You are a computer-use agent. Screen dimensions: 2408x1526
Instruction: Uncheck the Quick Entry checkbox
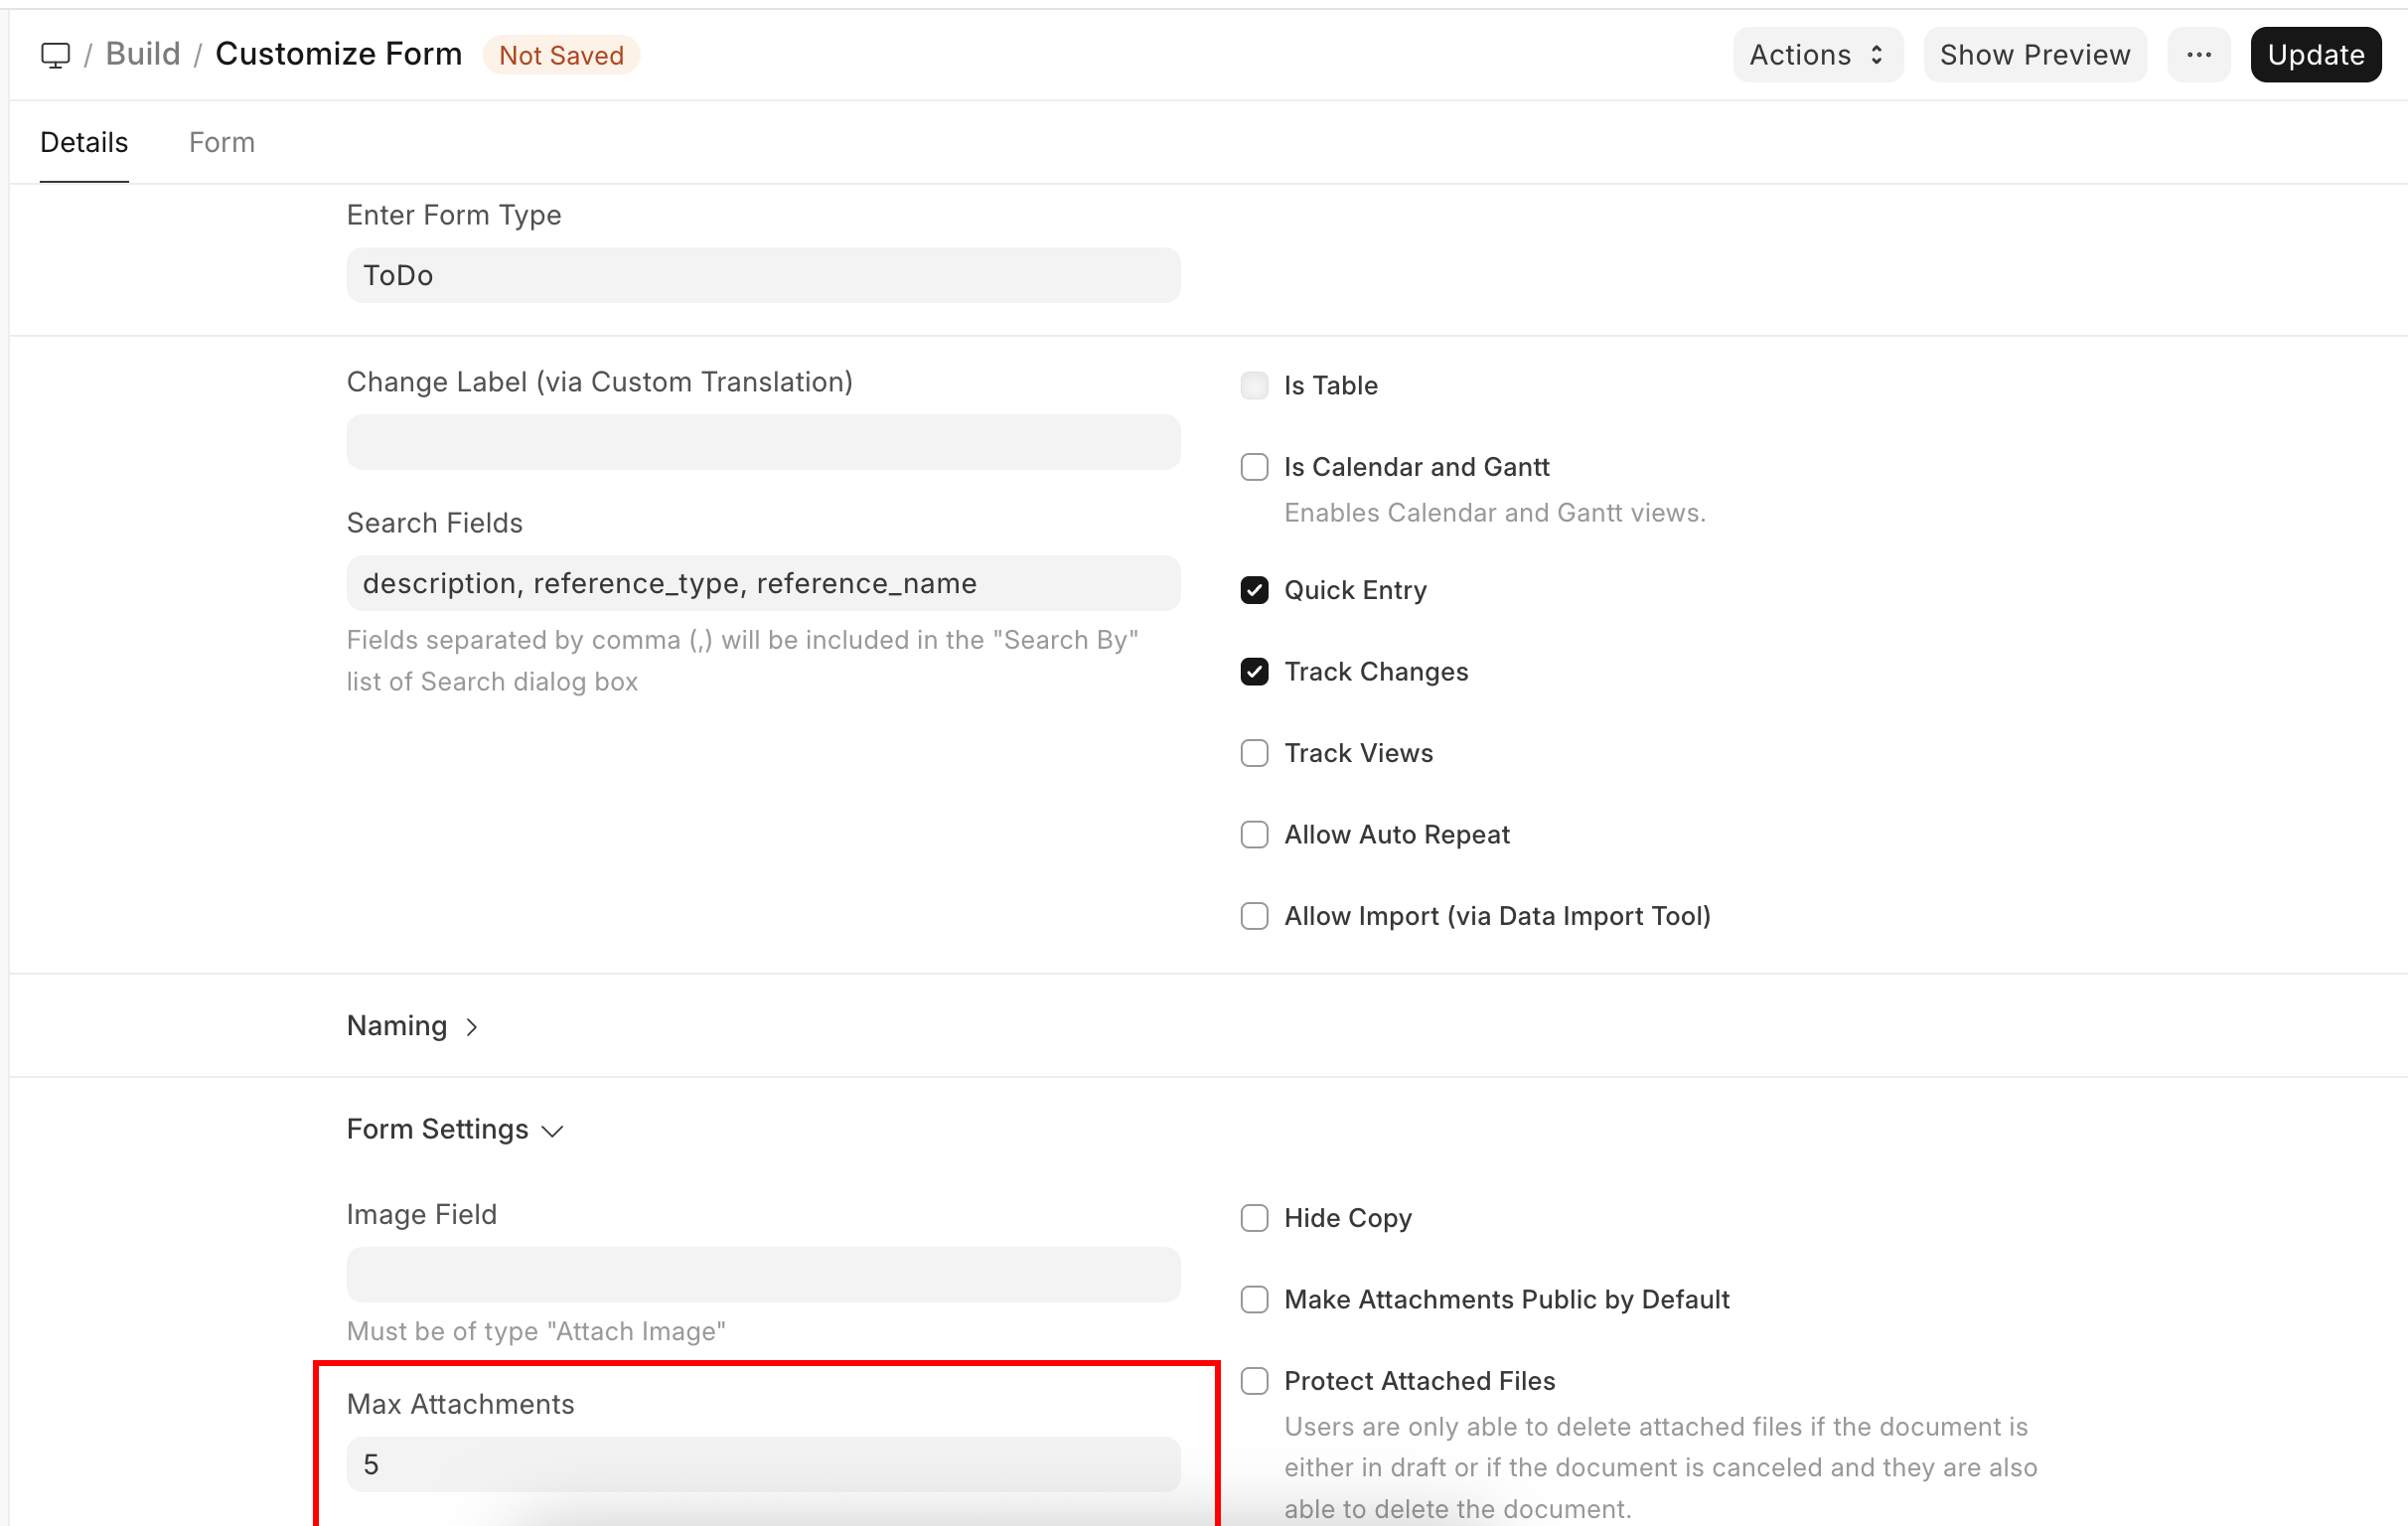tap(1254, 590)
